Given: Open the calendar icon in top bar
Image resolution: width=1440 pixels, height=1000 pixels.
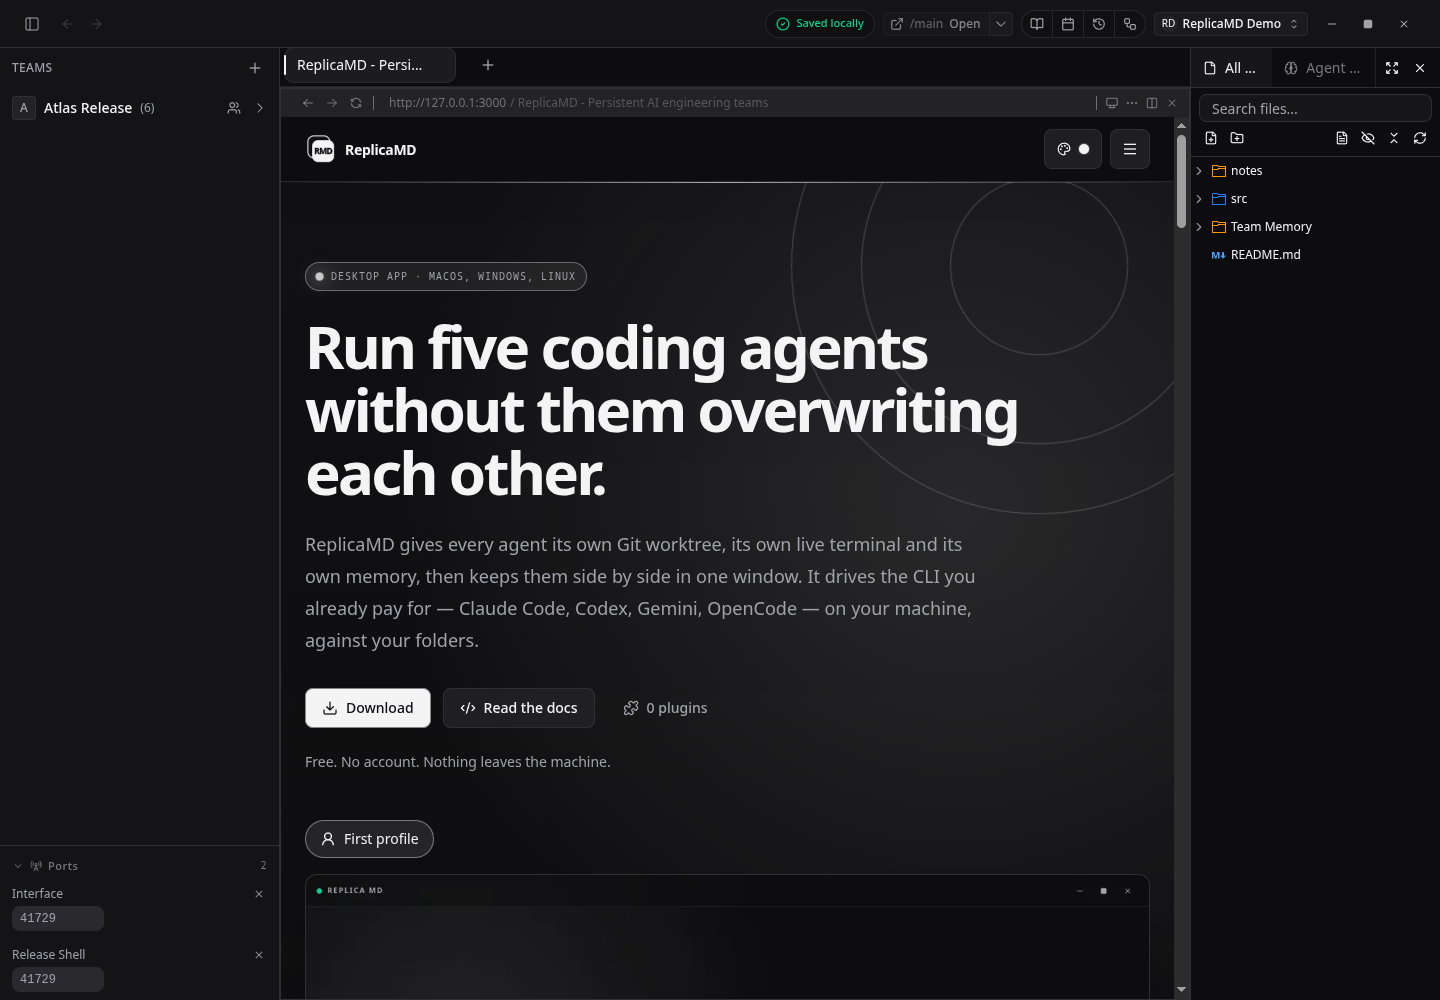Looking at the screenshot, I should click(x=1068, y=24).
